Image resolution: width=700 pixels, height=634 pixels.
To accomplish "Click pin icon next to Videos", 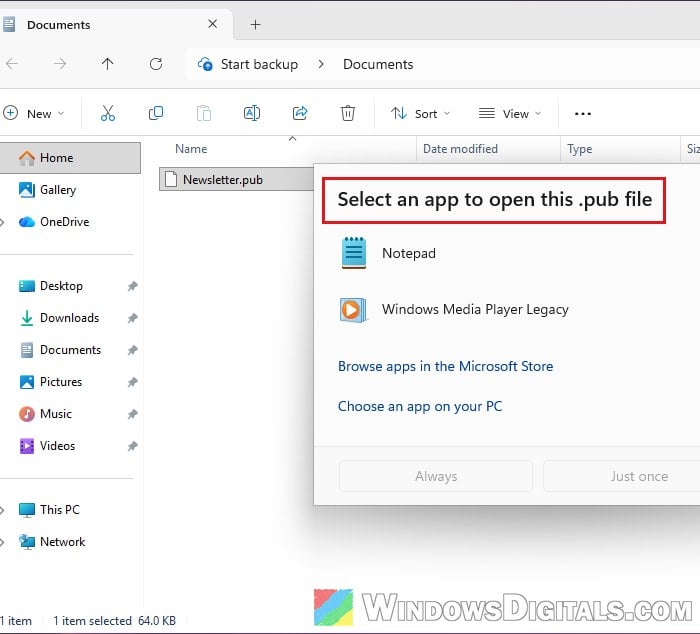I will (132, 446).
